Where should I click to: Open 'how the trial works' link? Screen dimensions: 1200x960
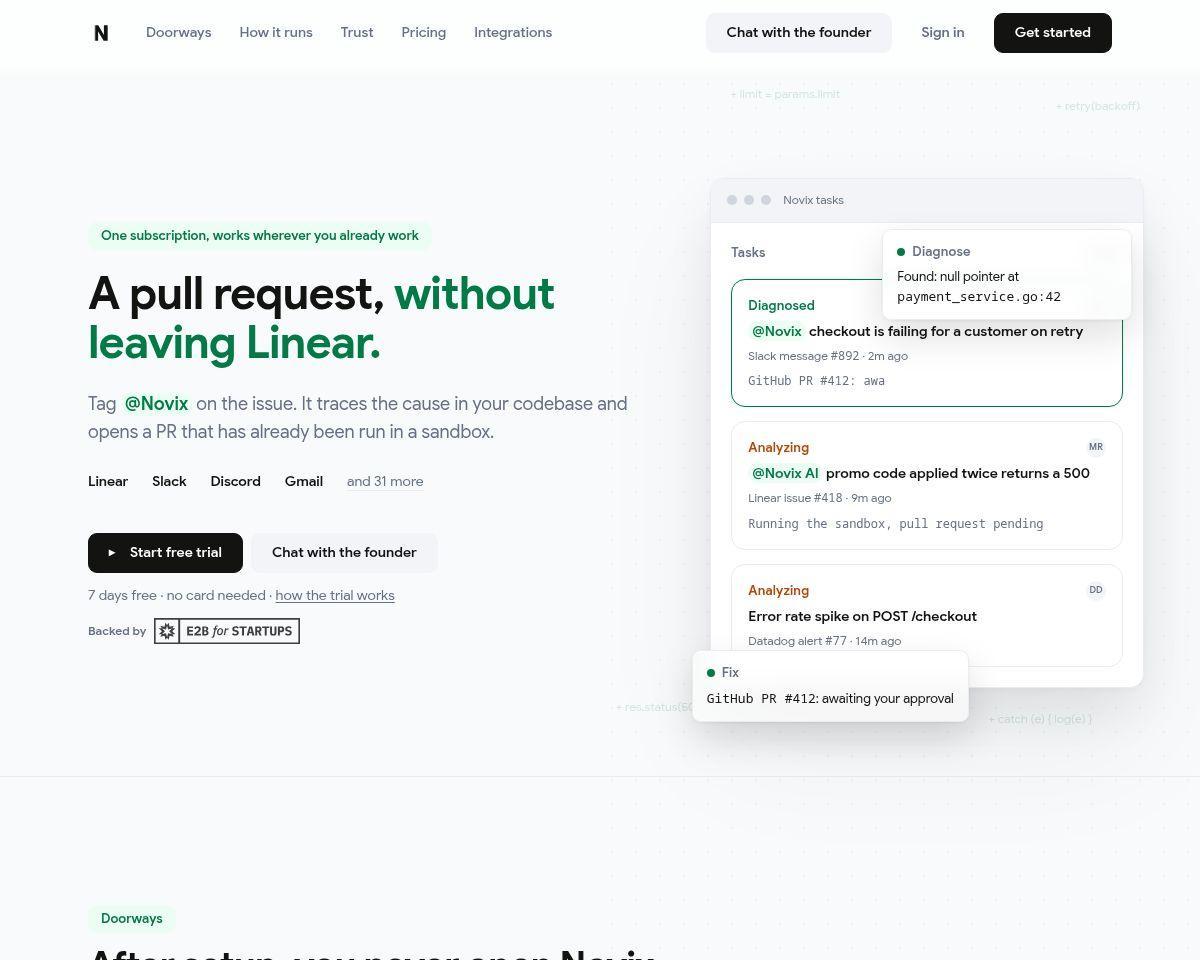coord(335,595)
